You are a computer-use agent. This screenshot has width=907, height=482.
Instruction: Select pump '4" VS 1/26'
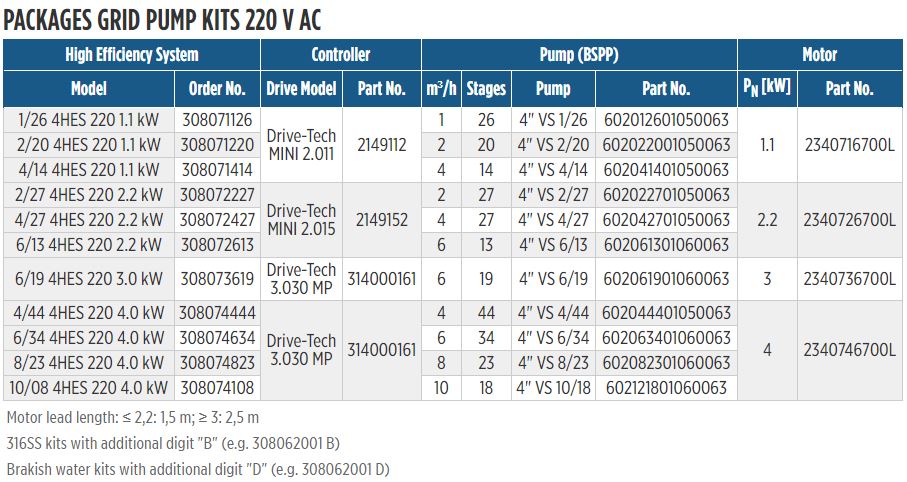click(553, 120)
